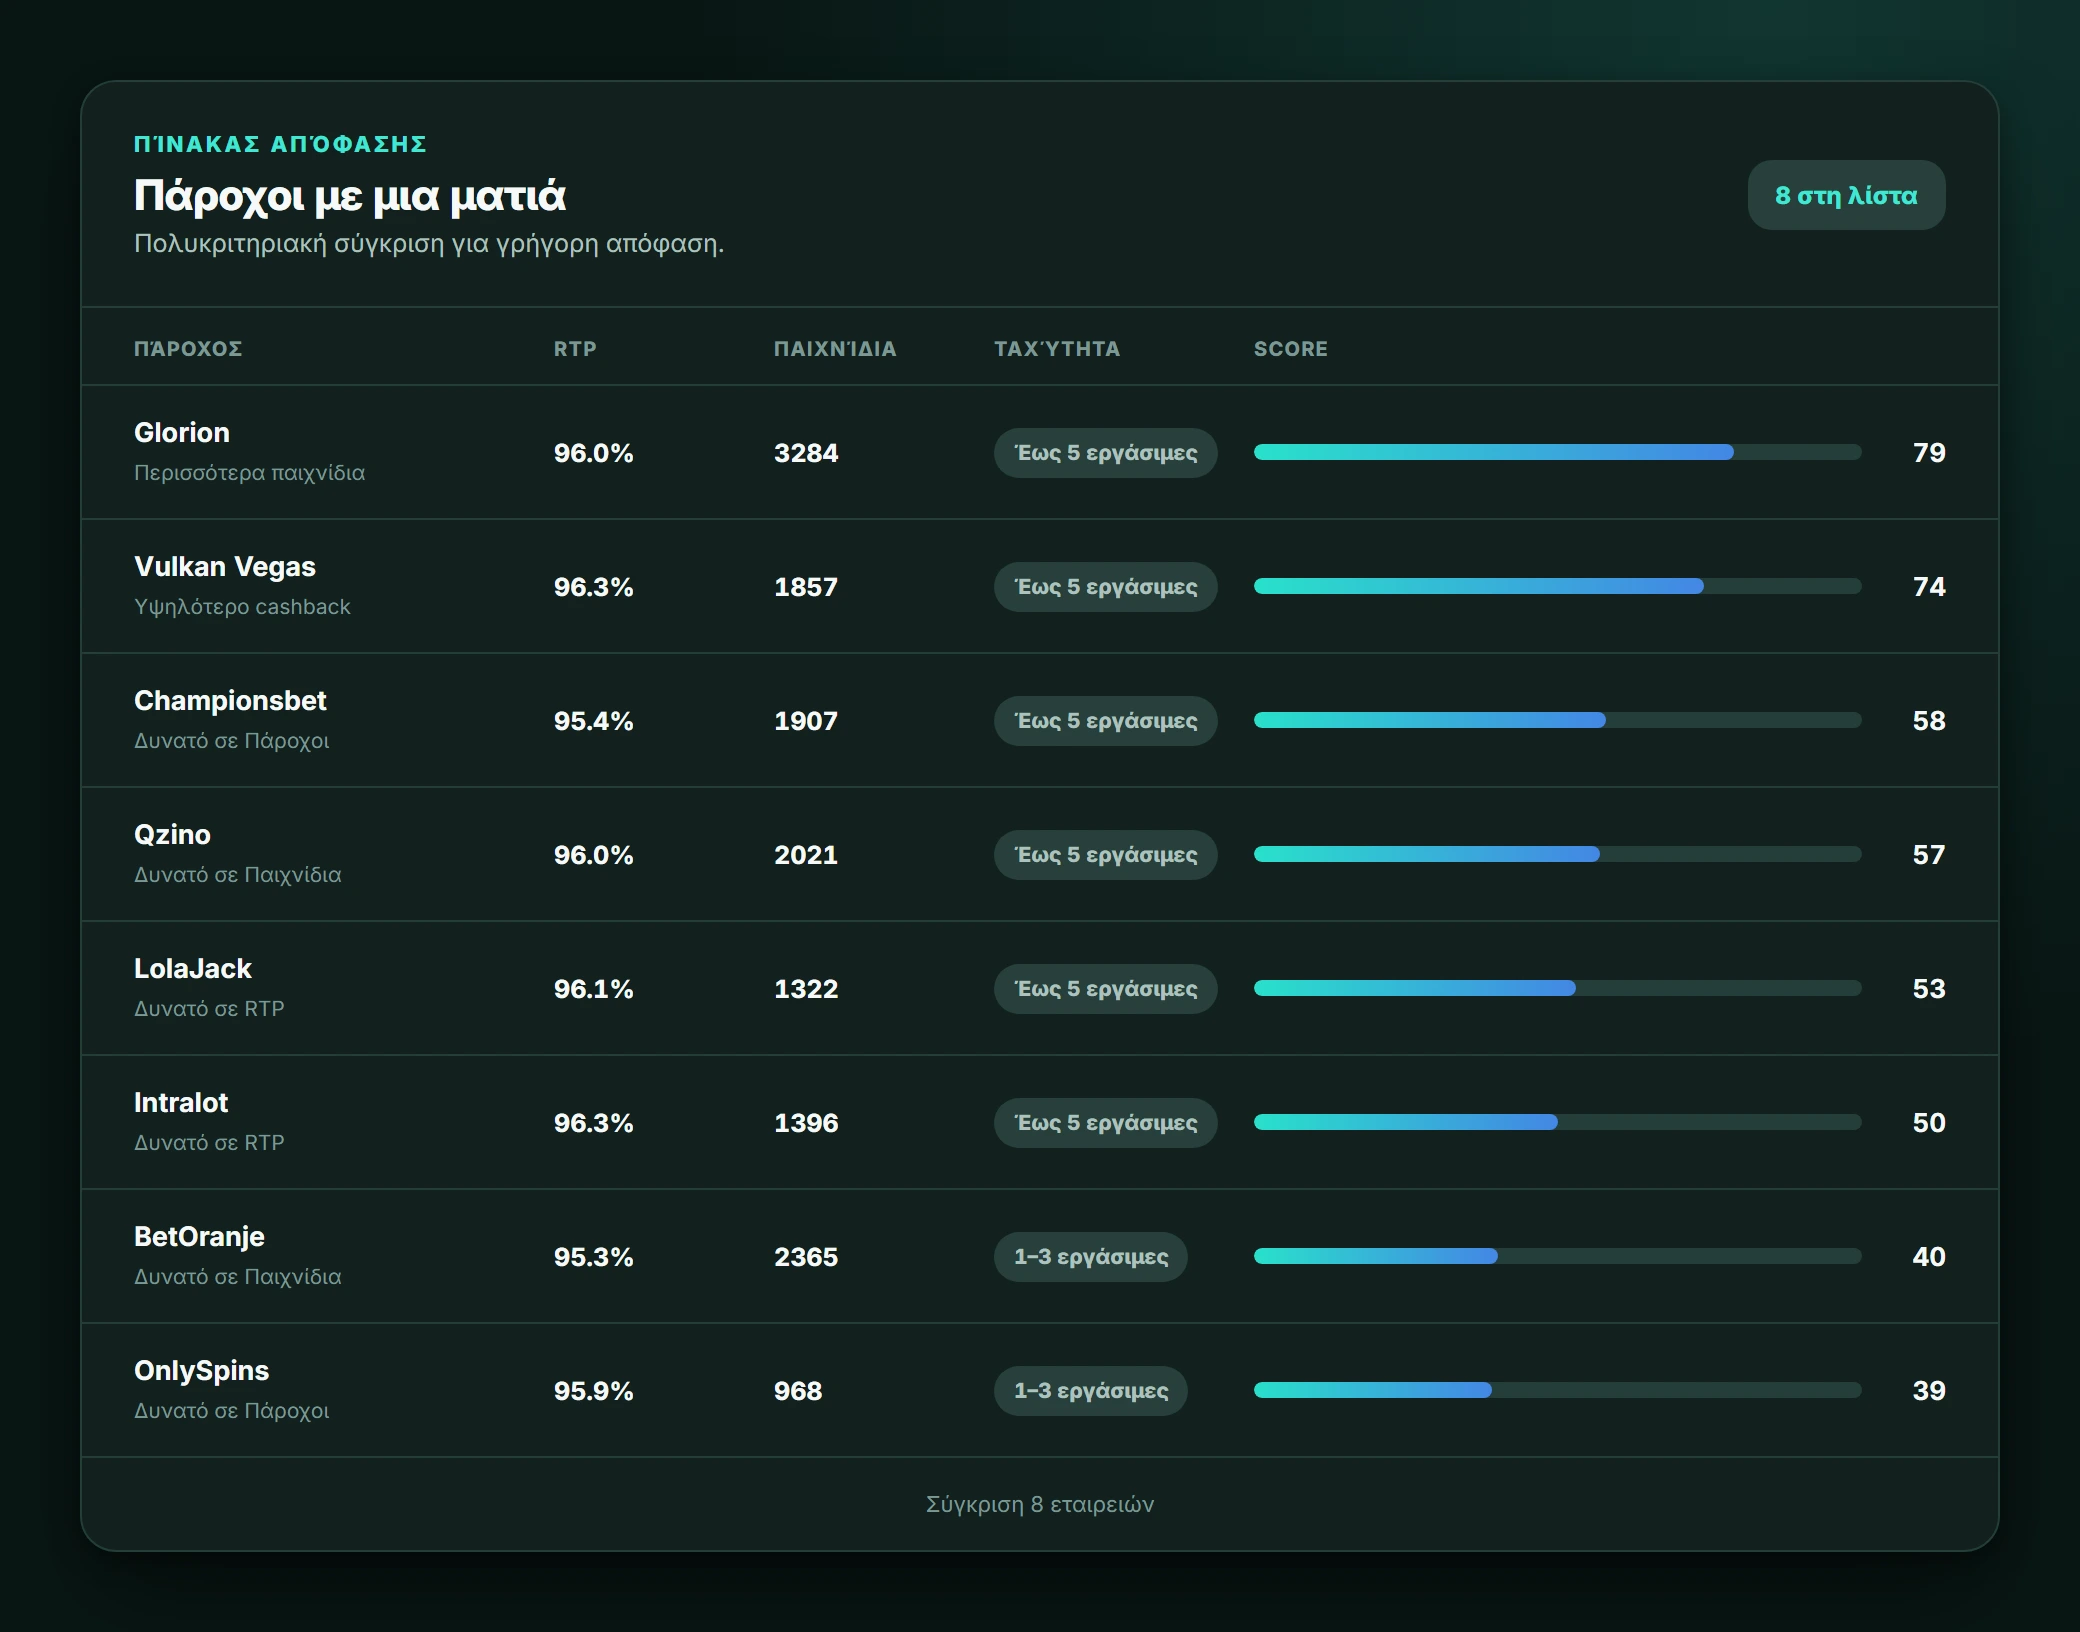Click the games count 3284
Screen dimensions: 2080x1632
click(806, 453)
